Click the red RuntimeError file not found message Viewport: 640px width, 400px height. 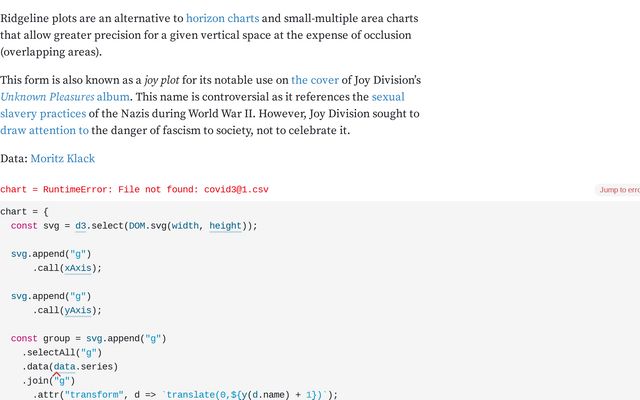point(134,189)
